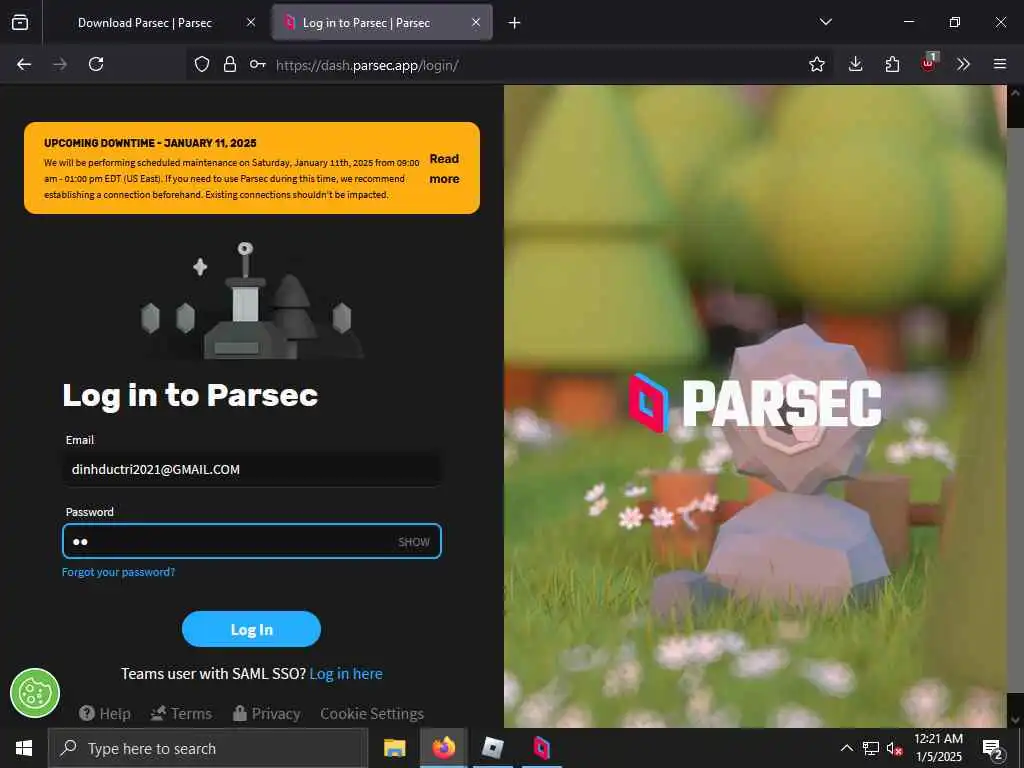Click the taskbar search box

tap(208, 748)
